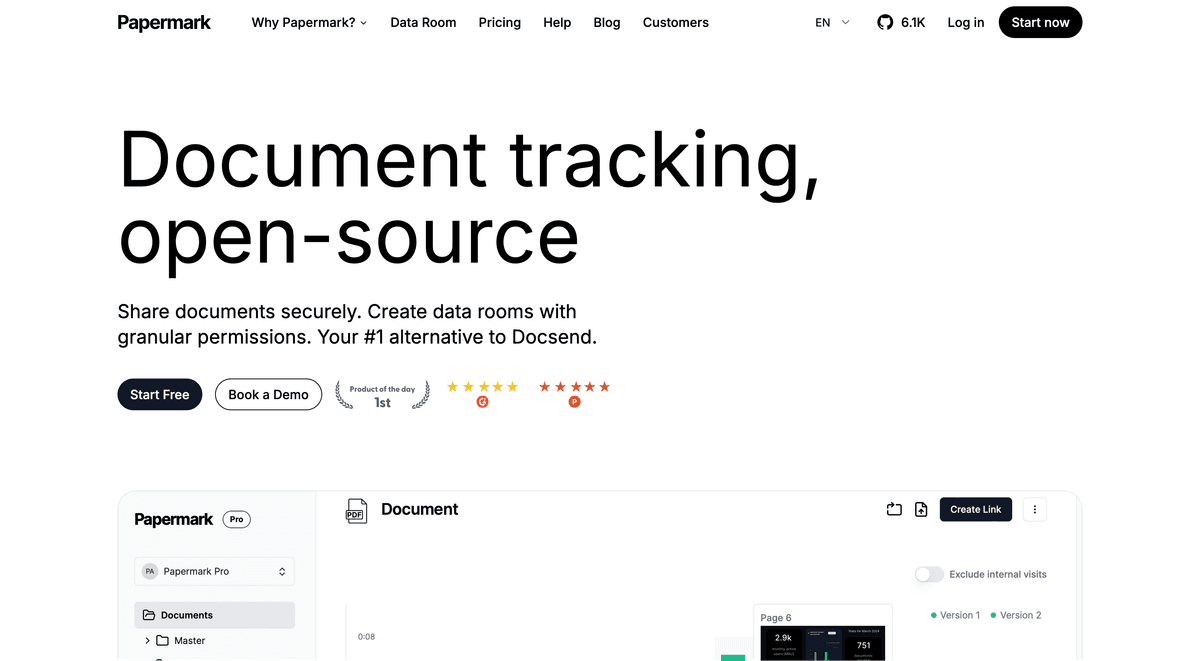1200x661 pixels.
Task: Toggle the Version 1 legend item
Action: [955, 615]
